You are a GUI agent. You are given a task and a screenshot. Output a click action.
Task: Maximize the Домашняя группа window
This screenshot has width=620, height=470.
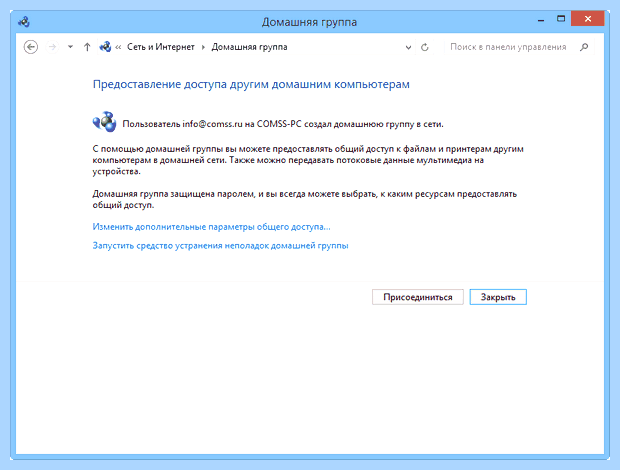(561, 19)
